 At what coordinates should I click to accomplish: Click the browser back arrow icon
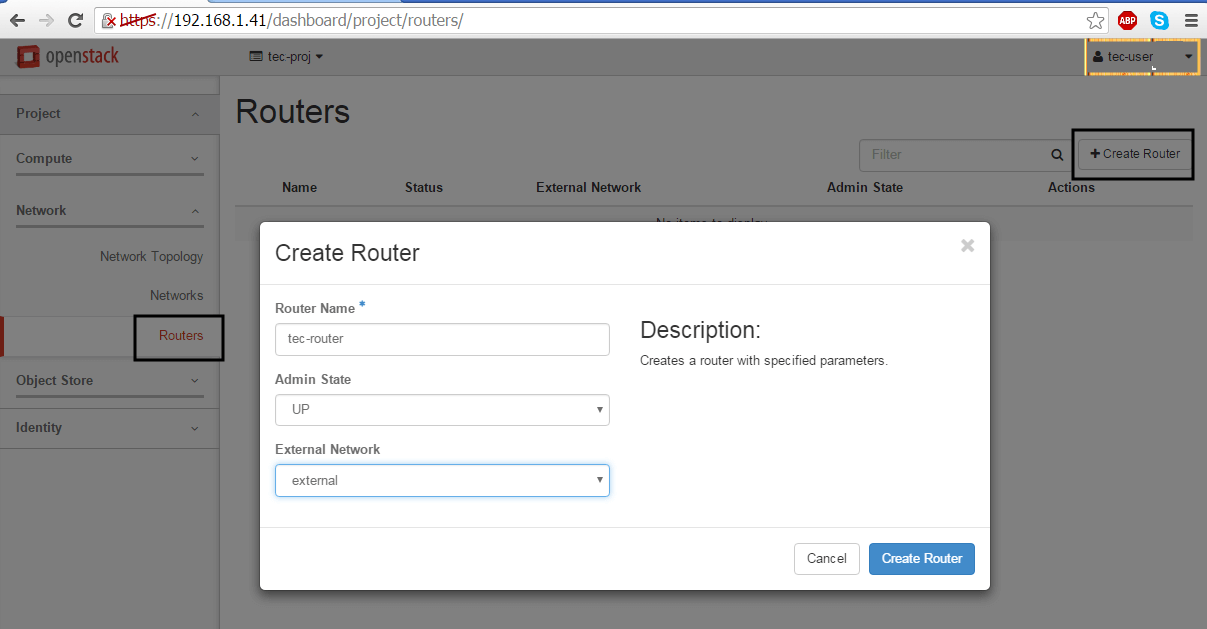tap(17, 20)
